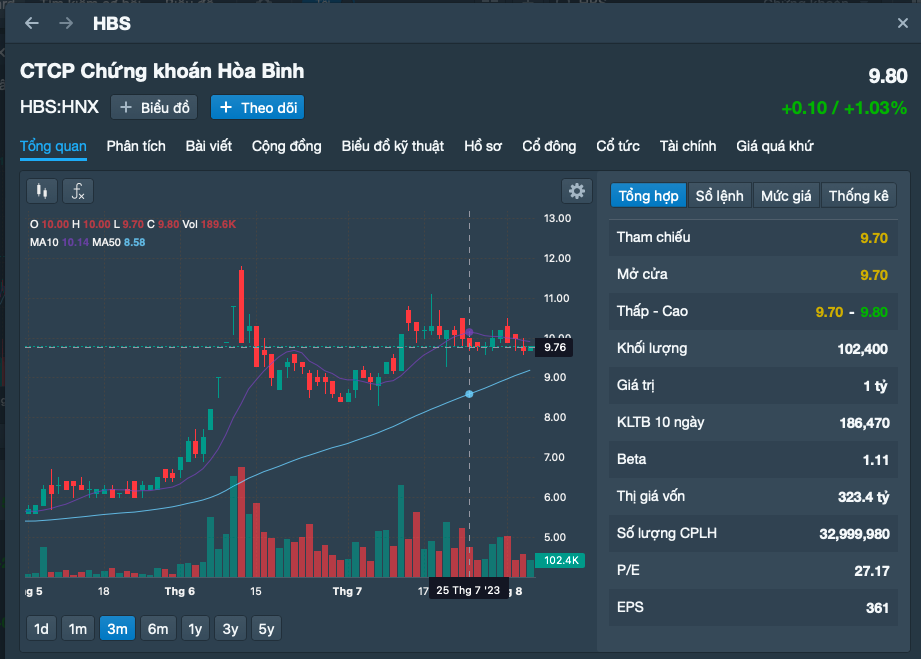Click the MA50 legend value 8.58
The width and height of the screenshot is (921, 659).
(x=135, y=242)
